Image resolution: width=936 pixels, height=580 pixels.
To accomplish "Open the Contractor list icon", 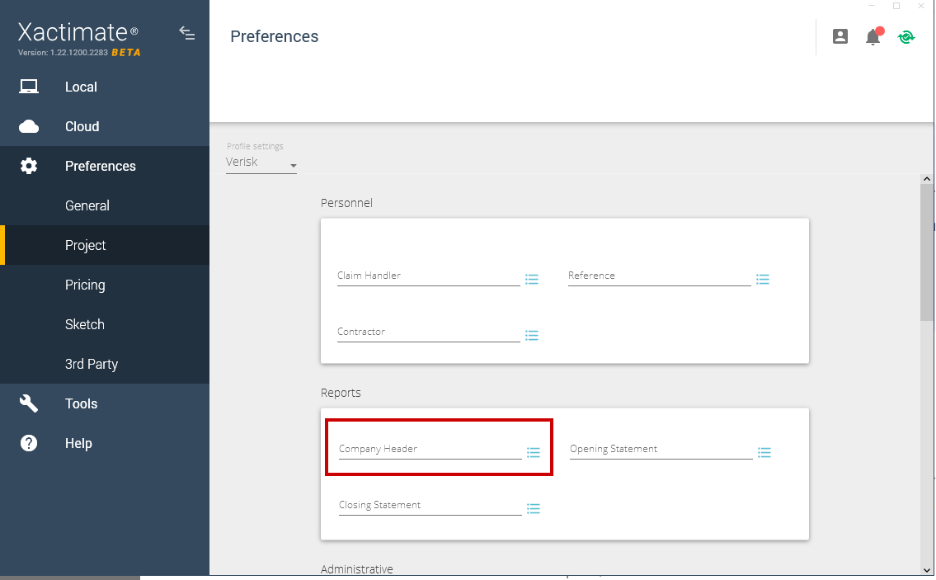I will click(x=532, y=336).
